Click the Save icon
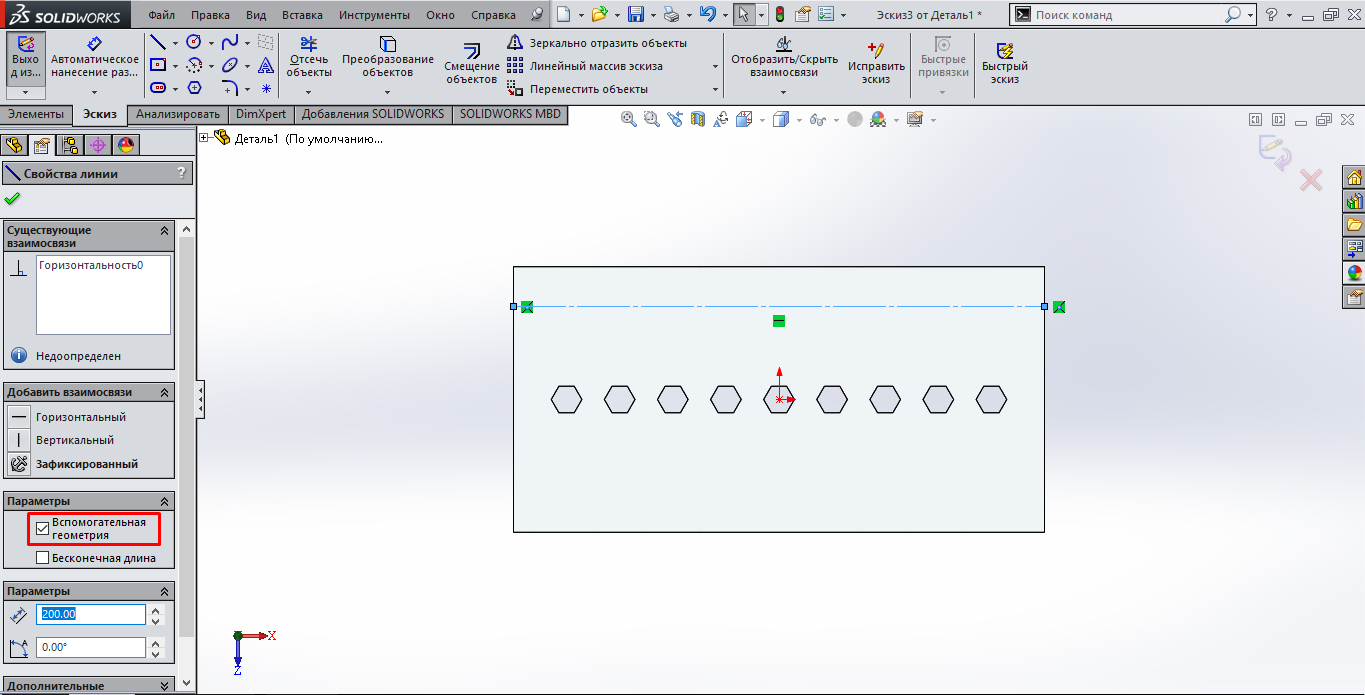 click(x=636, y=15)
